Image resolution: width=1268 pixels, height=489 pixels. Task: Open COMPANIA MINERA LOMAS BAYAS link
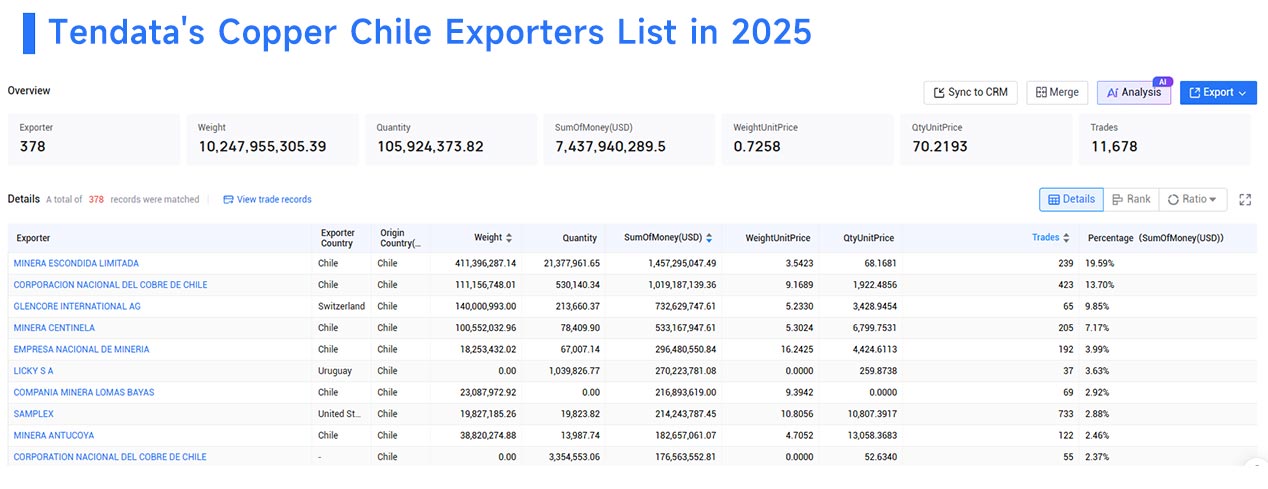(x=84, y=392)
